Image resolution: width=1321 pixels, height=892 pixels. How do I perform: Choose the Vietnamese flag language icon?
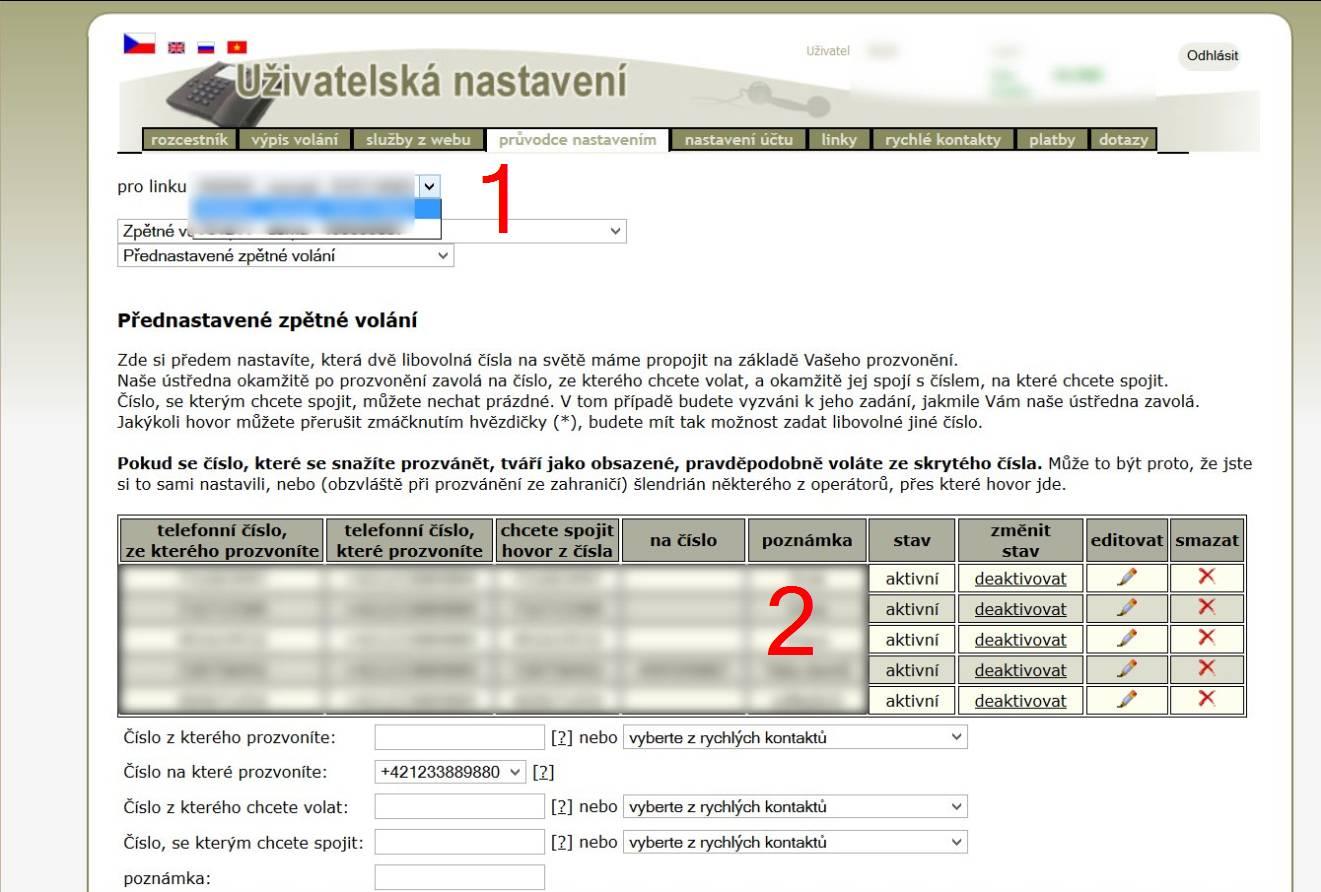(237, 47)
